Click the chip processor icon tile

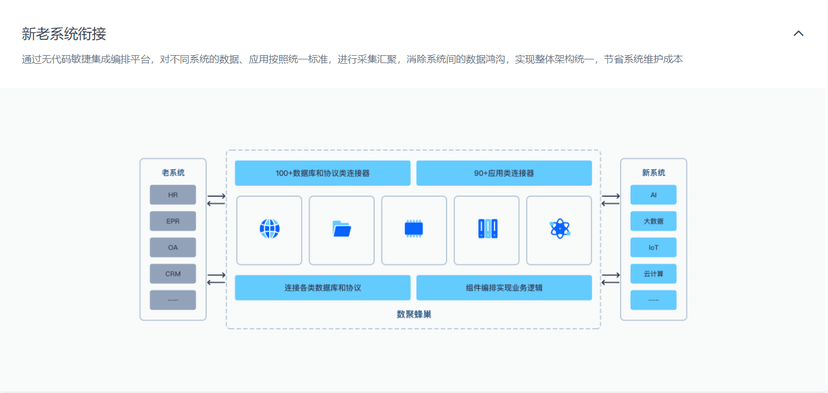414,230
